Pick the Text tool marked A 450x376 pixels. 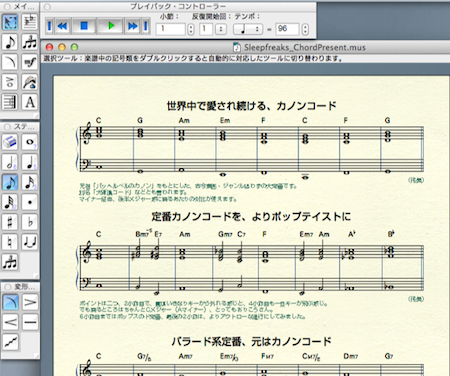(30, 102)
